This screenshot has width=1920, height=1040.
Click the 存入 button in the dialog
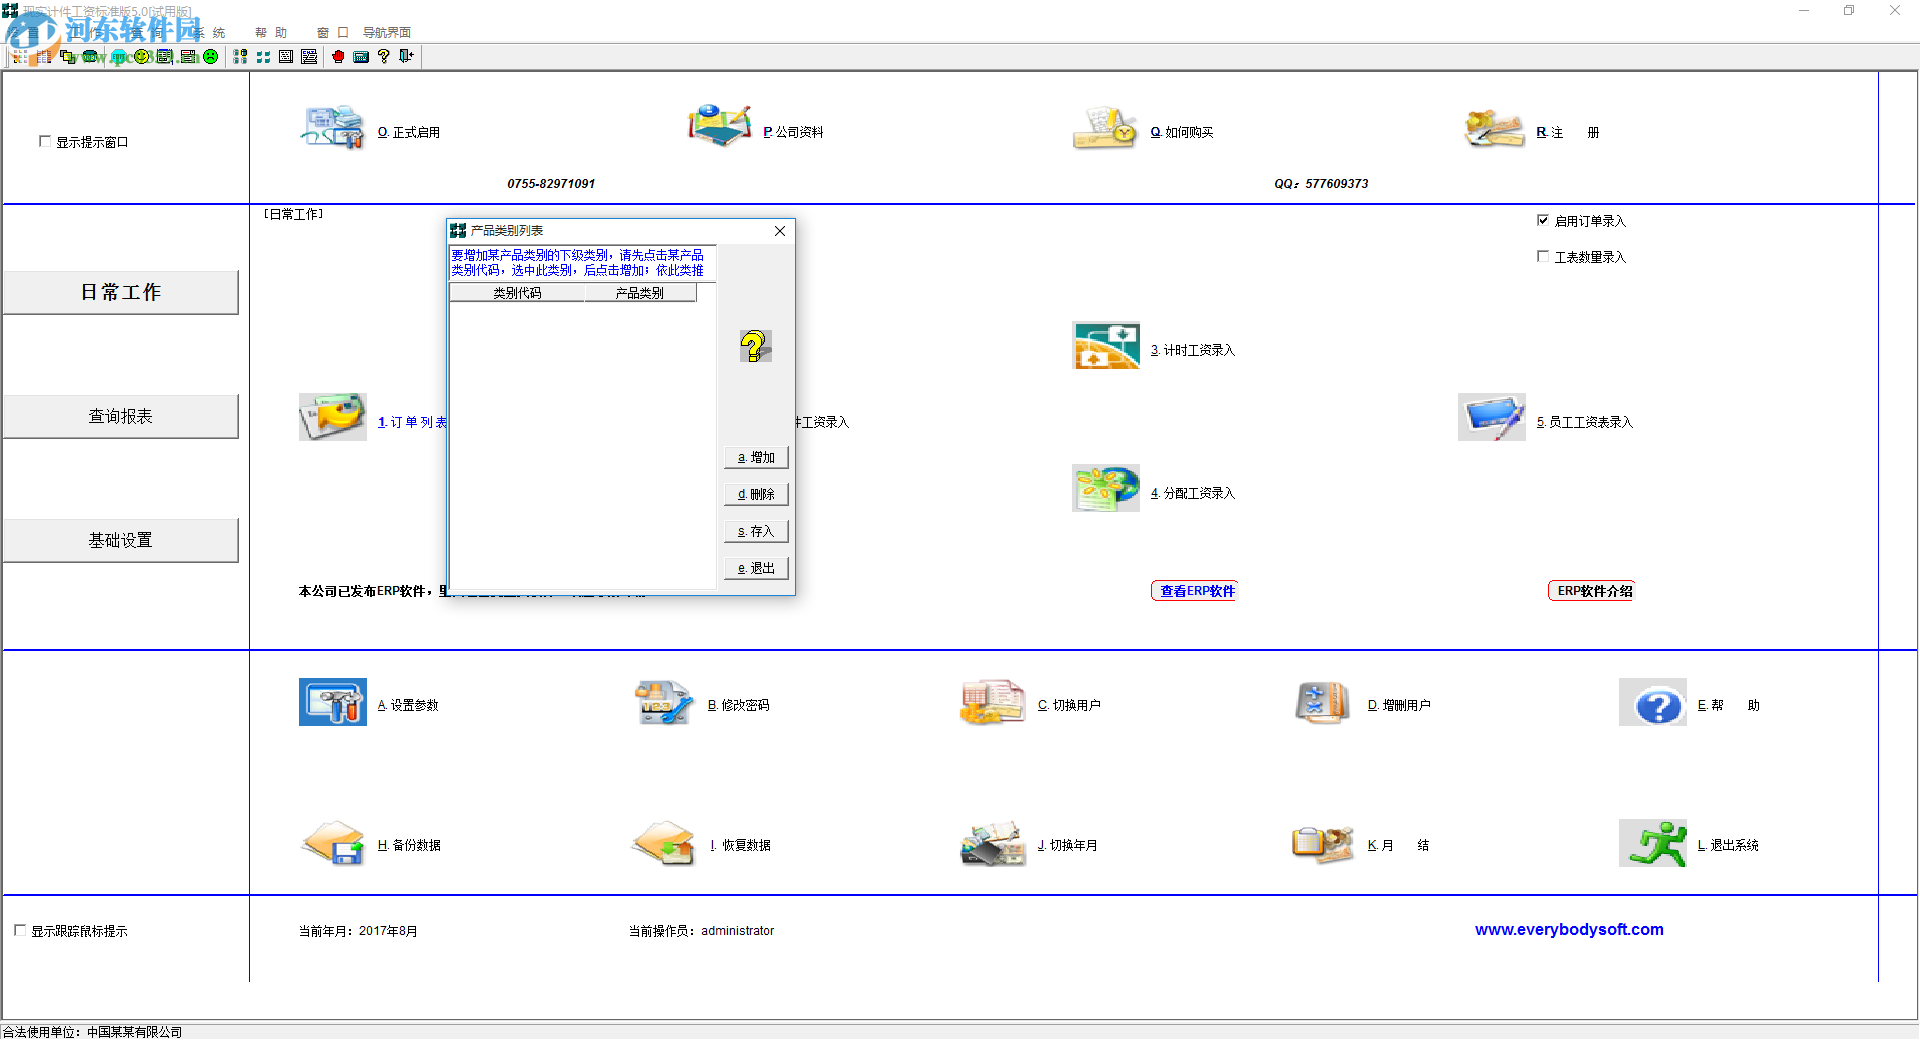coord(756,531)
